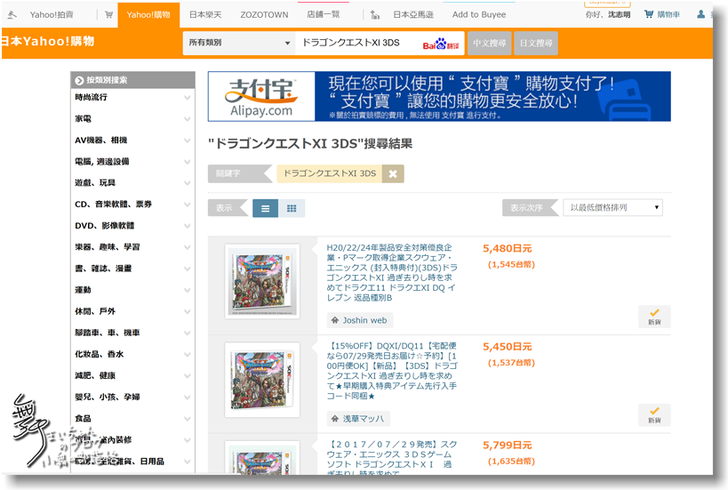Click the 新貨 checkmark badge on first product
Screen dimensions: 728x490
(x=653, y=317)
